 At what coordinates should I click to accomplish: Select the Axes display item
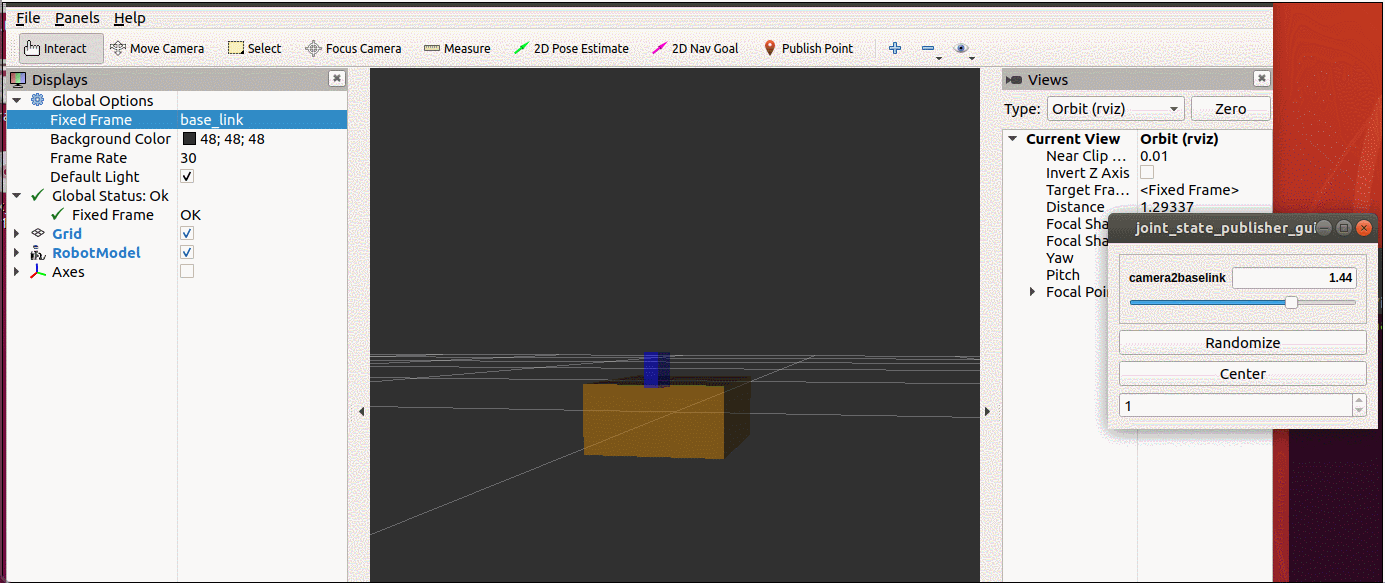click(x=68, y=272)
